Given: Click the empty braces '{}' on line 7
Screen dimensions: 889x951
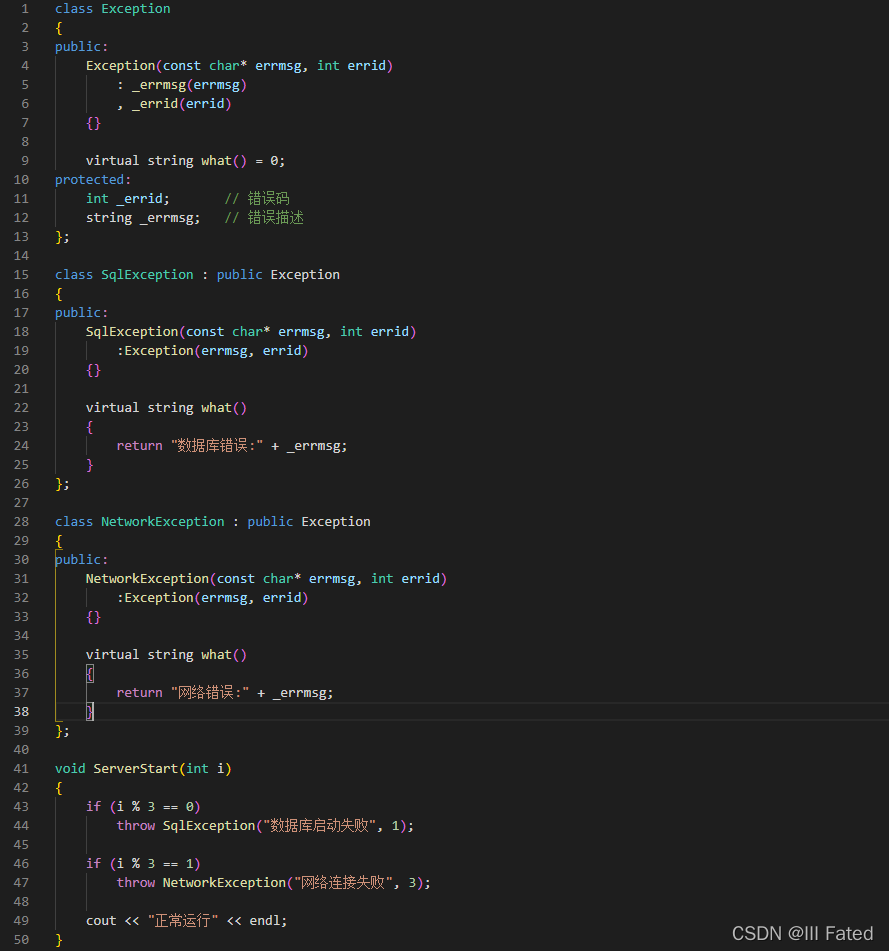Looking at the screenshot, I should pos(93,123).
